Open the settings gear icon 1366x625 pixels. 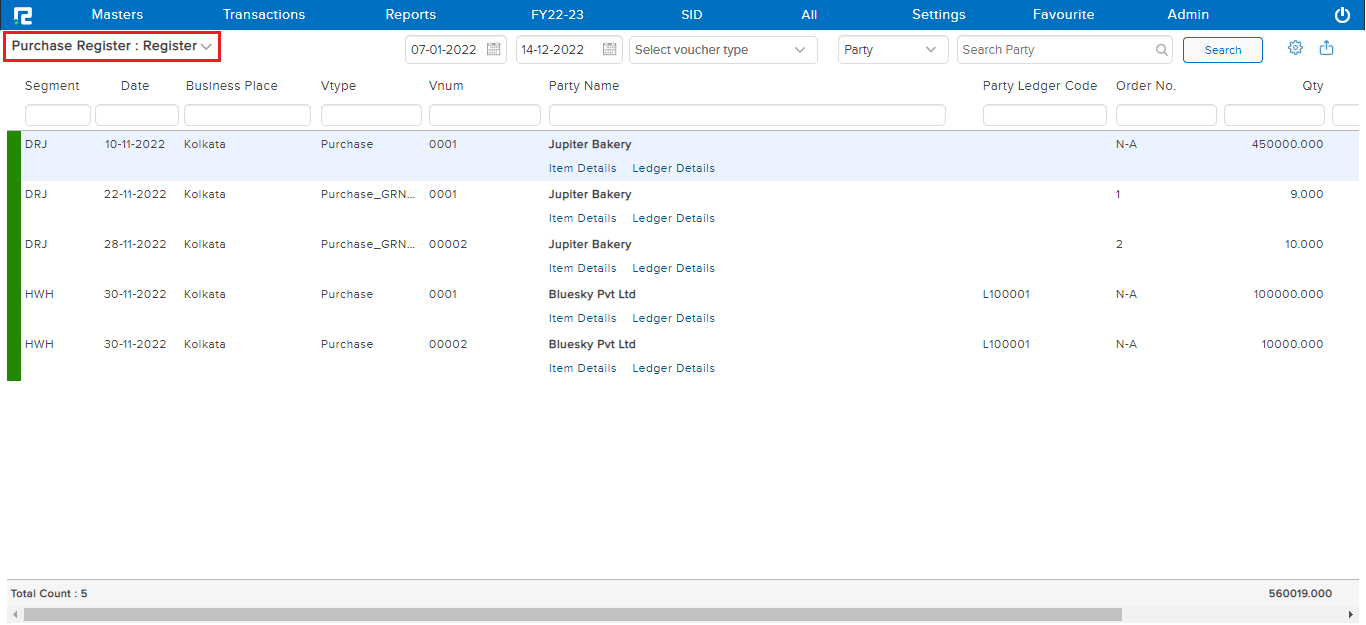(1295, 48)
